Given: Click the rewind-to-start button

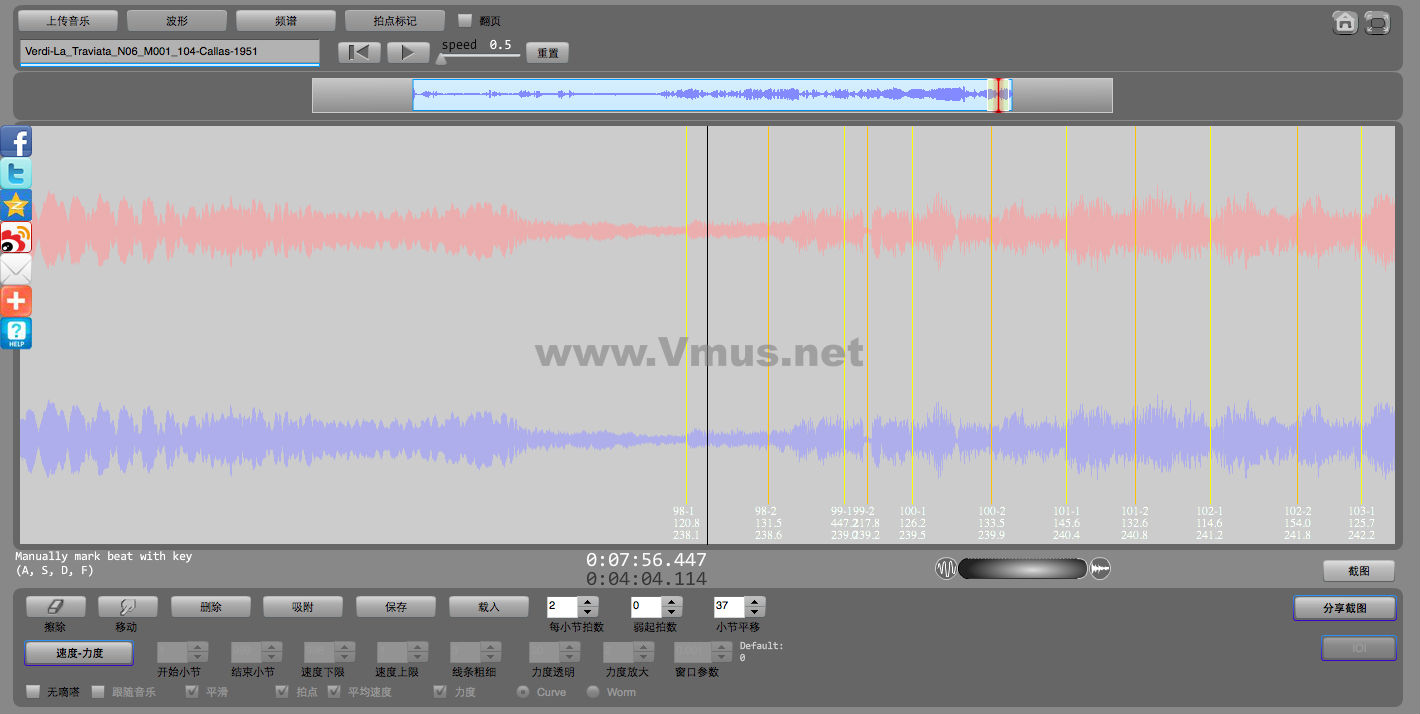Looking at the screenshot, I should pos(359,53).
